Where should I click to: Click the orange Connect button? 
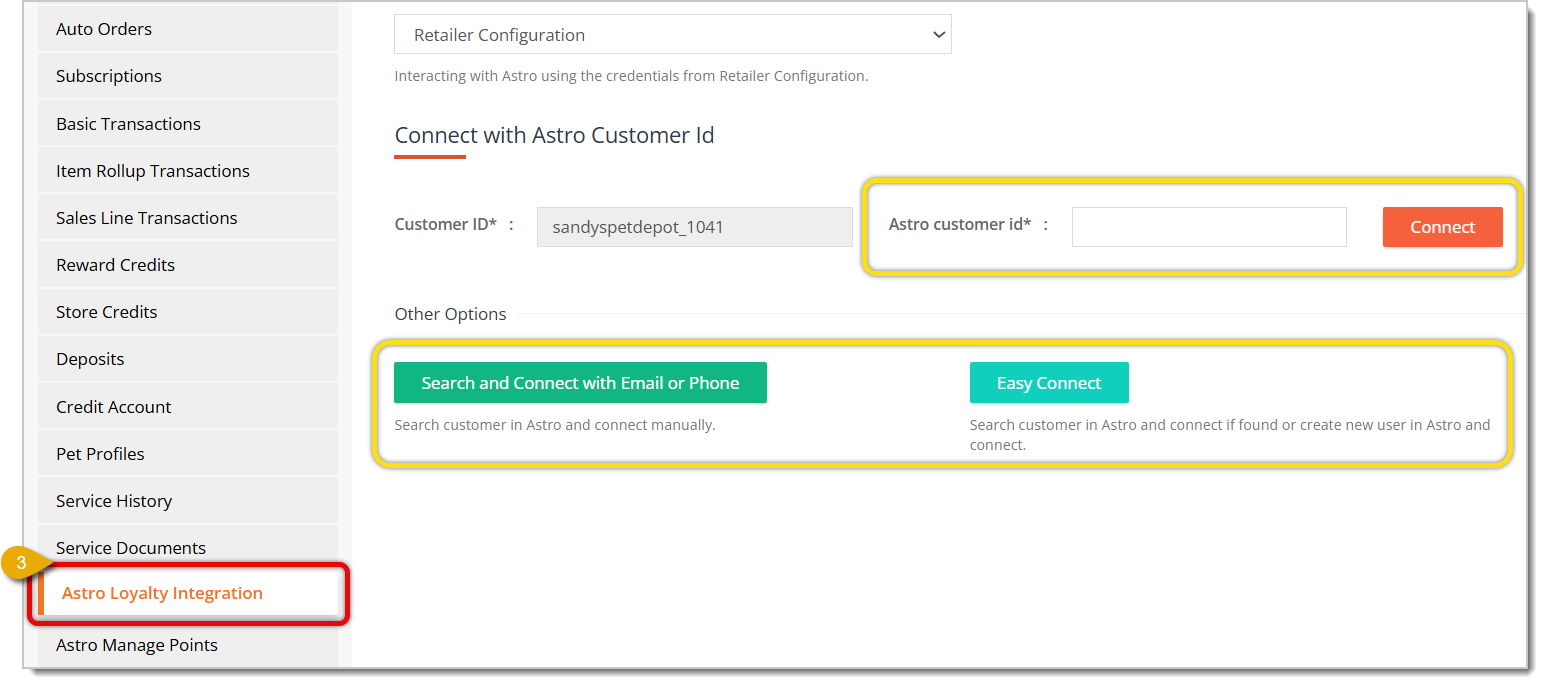coord(1443,227)
